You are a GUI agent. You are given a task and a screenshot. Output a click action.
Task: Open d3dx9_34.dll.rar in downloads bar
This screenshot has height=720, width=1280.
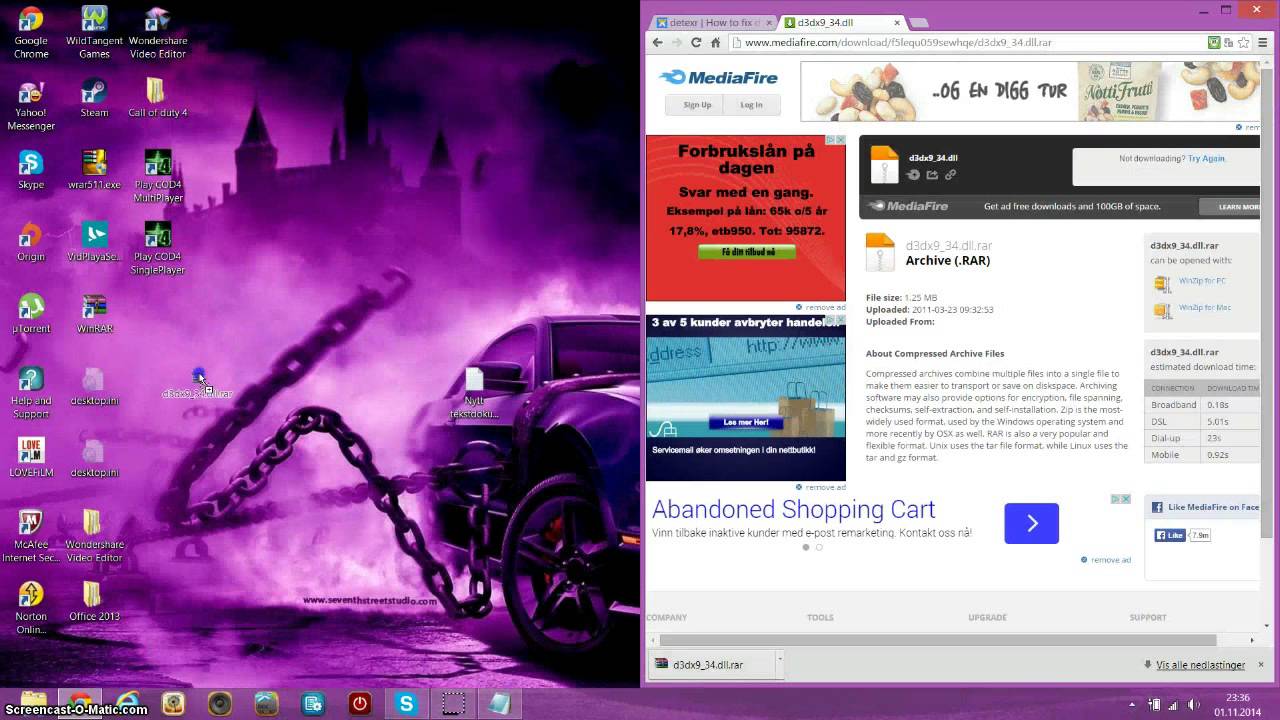[711, 664]
